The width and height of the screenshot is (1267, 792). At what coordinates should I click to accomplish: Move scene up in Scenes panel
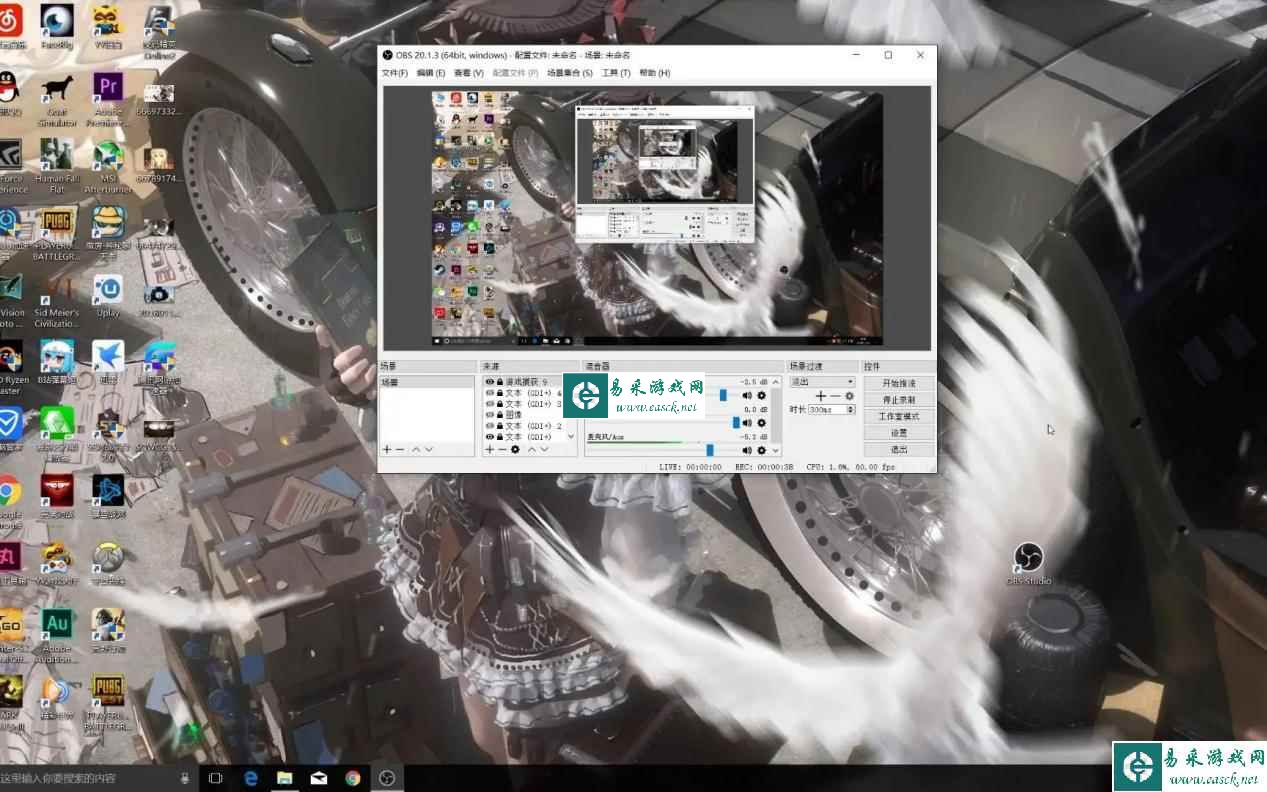click(416, 450)
